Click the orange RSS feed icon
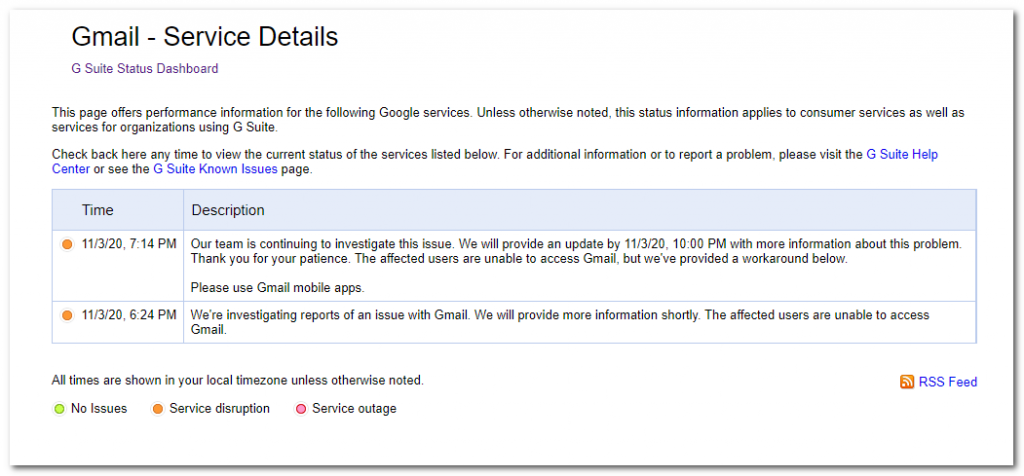1024x476 pixels. click(x=907, y=382)
